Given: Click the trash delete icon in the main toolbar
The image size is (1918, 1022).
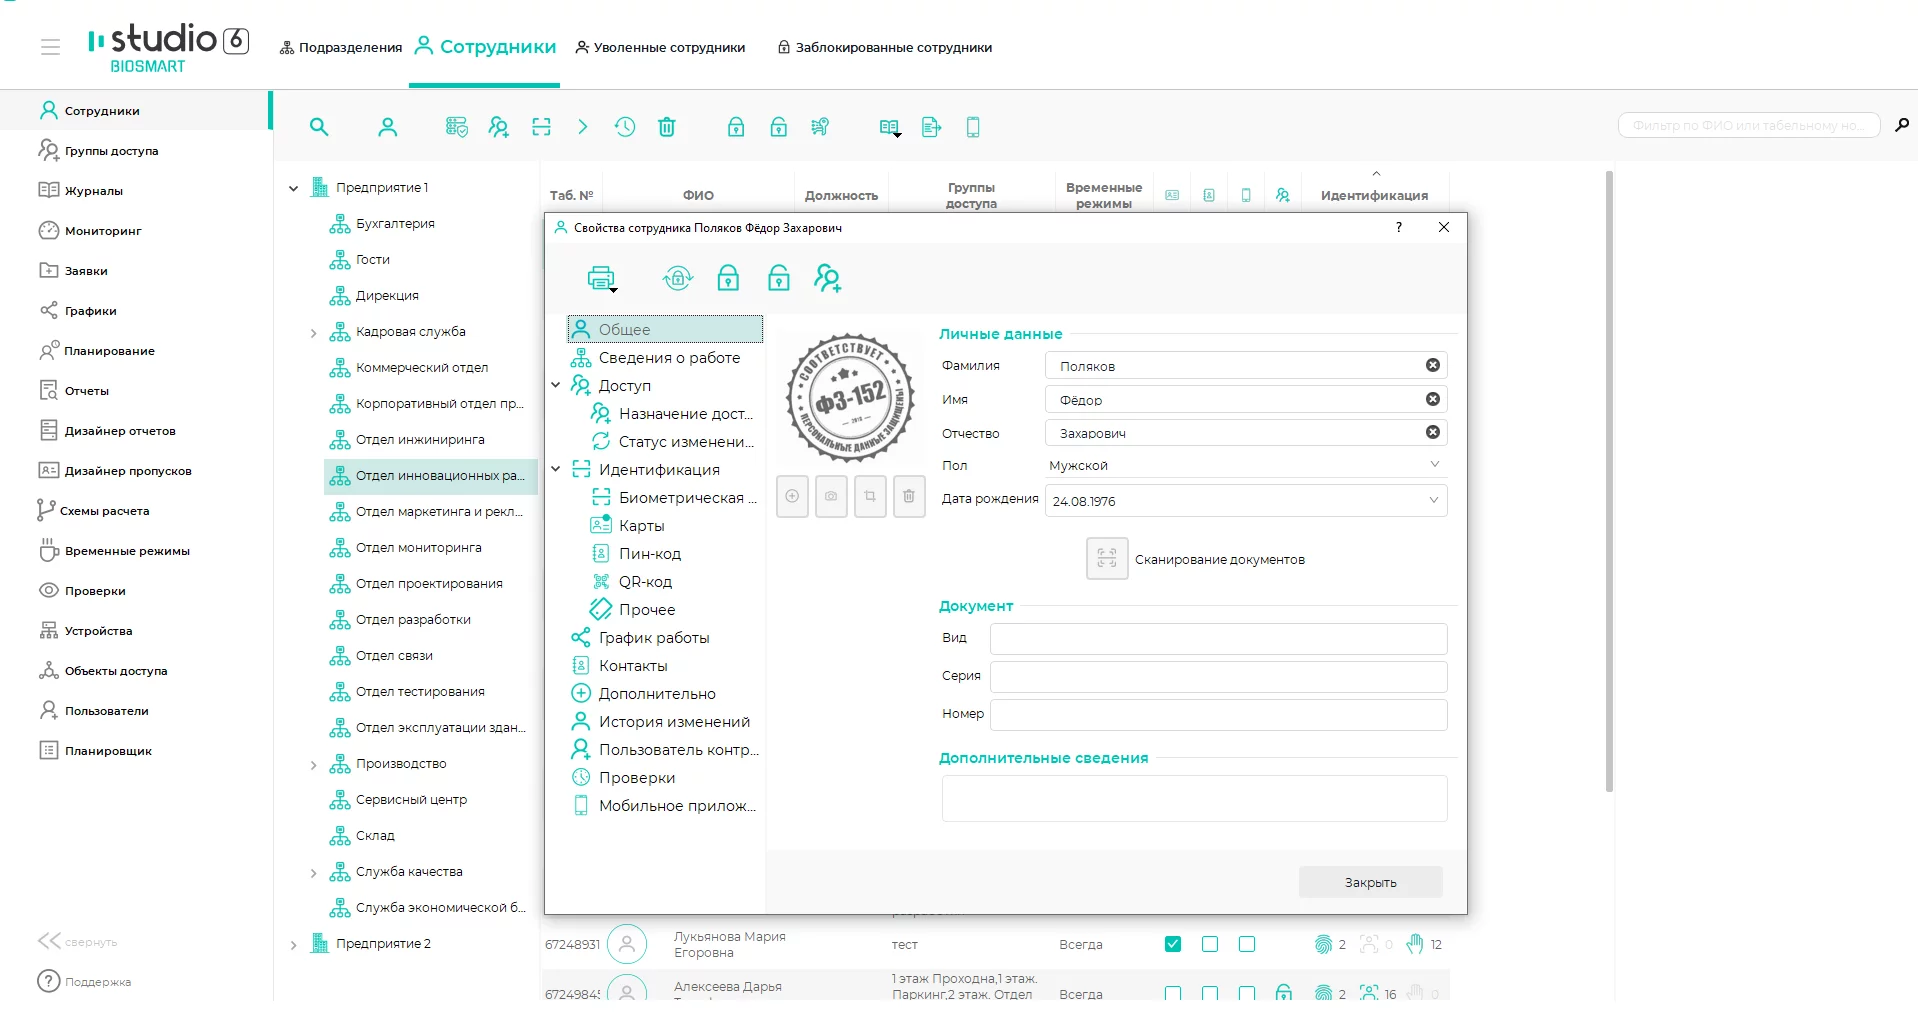Looking at the screenshot, I should [667, 127].
